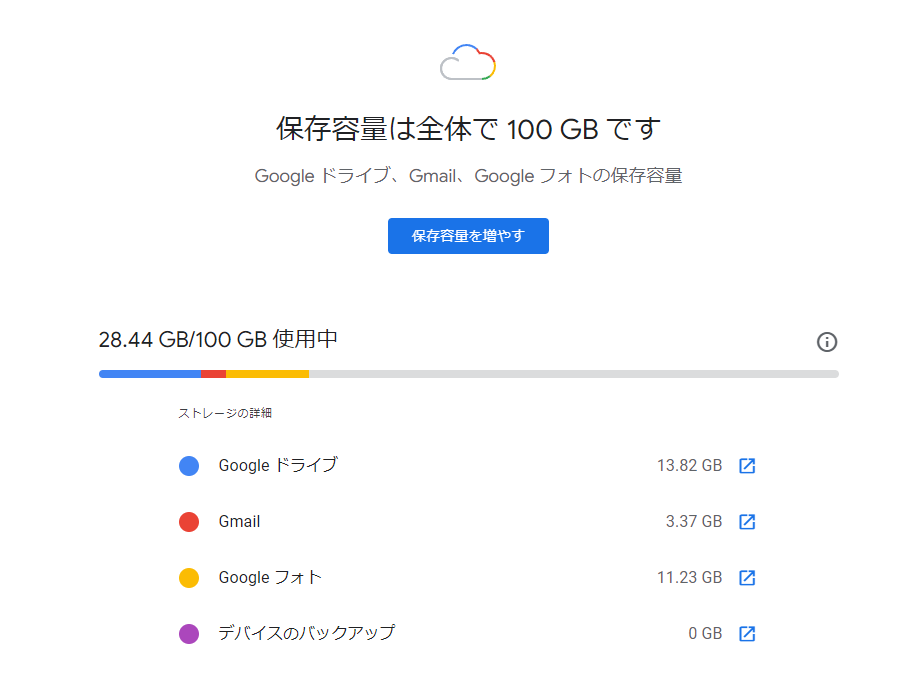Select the purple backup color dot

[x=189, y=633]
